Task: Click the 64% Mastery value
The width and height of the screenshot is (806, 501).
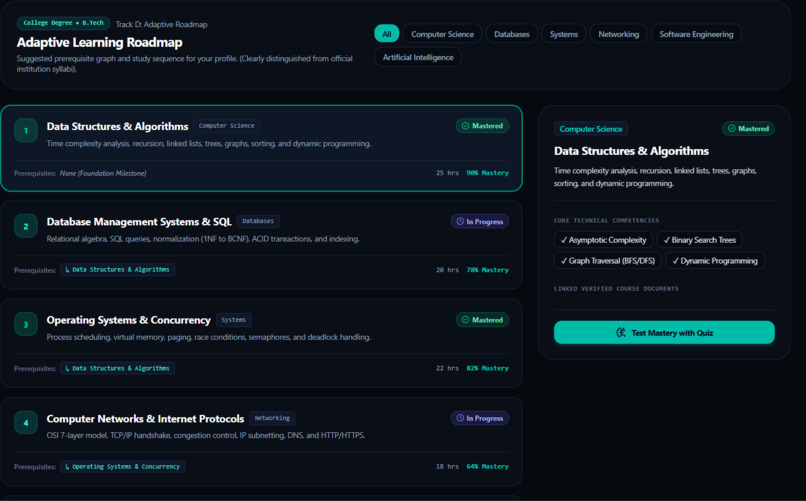Action: (487, 467)
